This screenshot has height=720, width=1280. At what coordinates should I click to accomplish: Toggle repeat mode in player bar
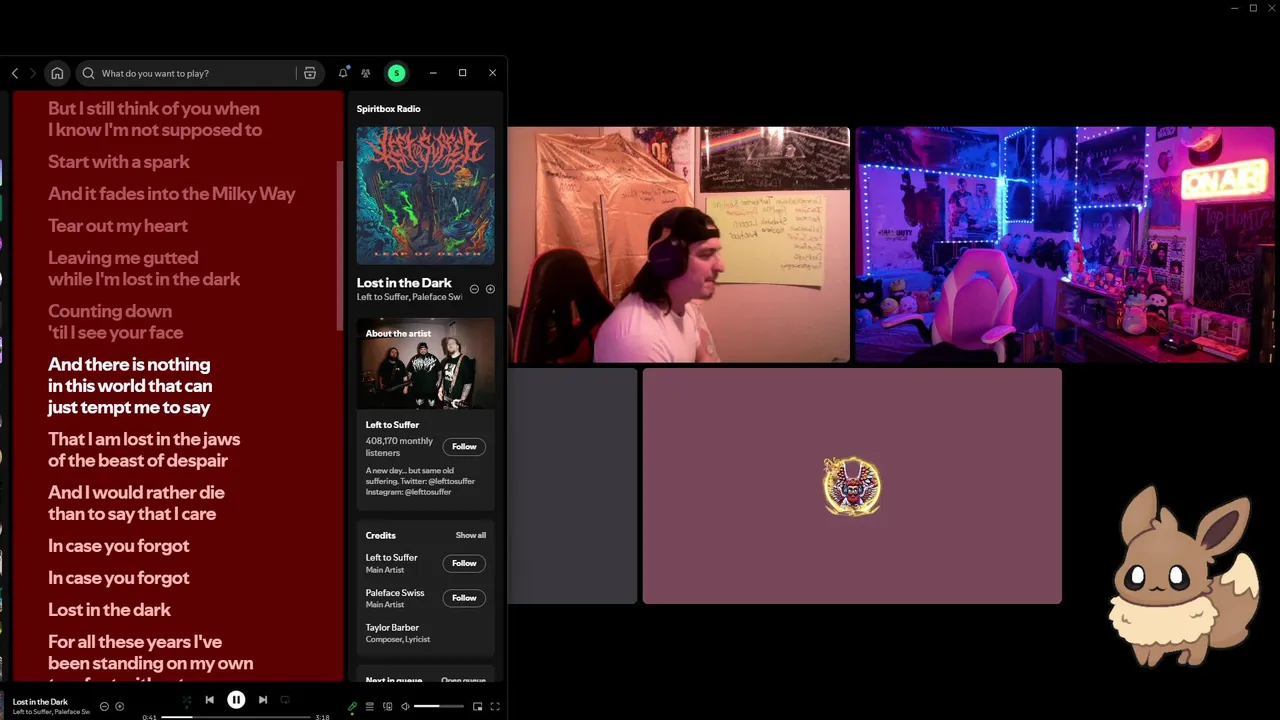click(285, 700)
